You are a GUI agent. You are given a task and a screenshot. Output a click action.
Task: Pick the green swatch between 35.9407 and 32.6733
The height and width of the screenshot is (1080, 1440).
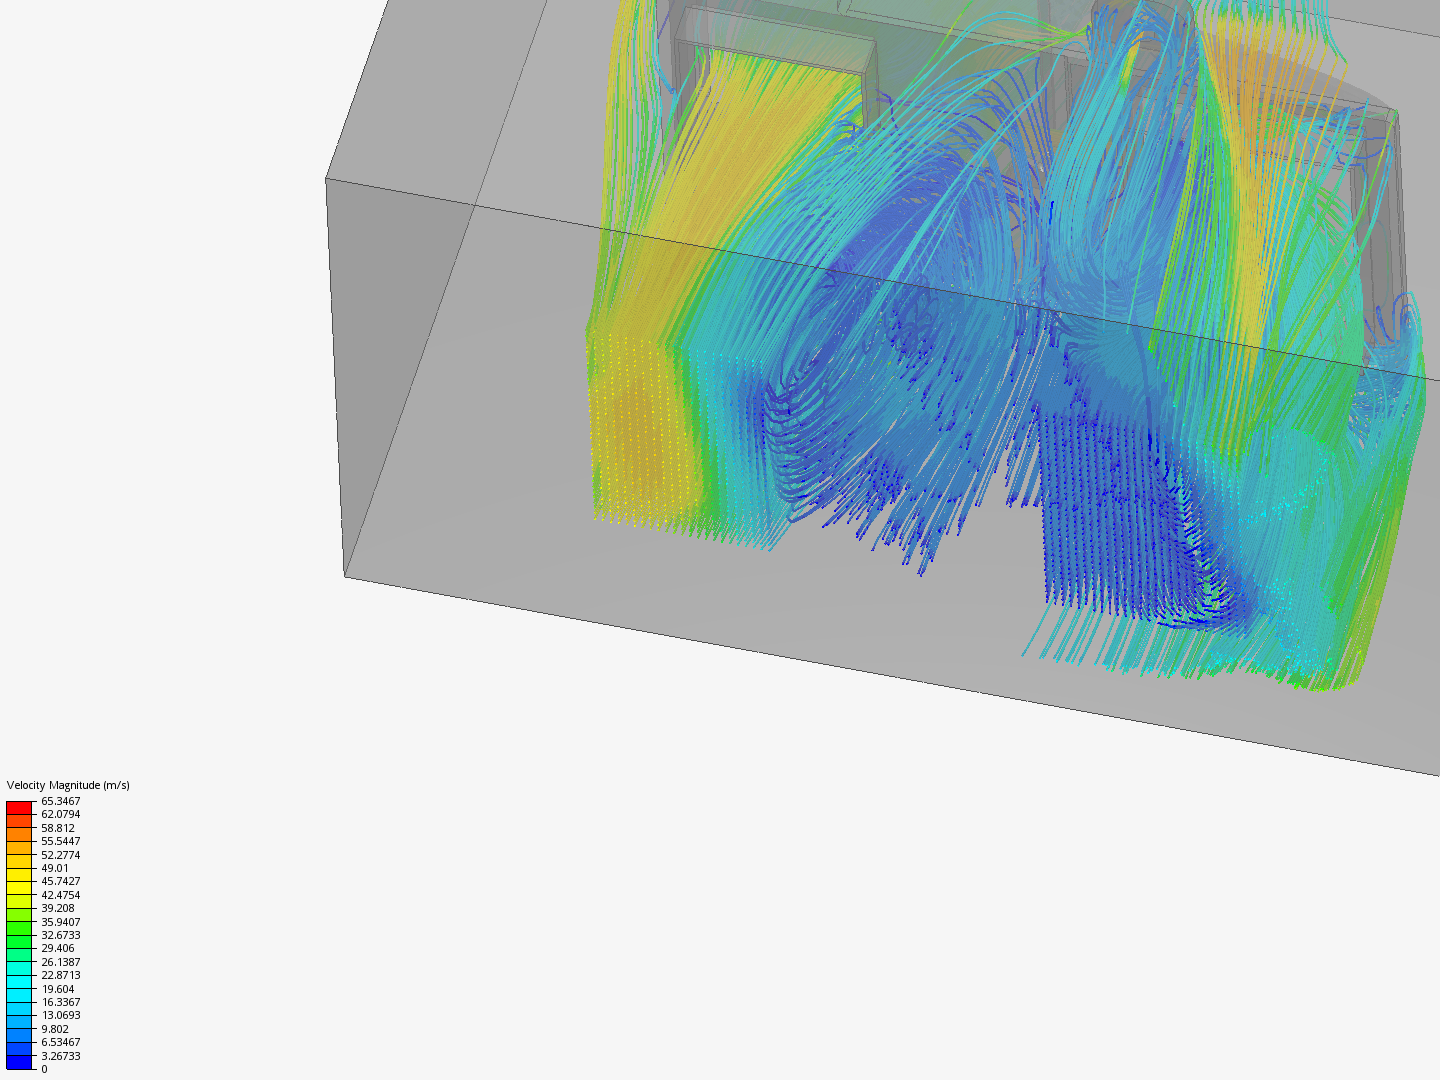click(19, 928)
